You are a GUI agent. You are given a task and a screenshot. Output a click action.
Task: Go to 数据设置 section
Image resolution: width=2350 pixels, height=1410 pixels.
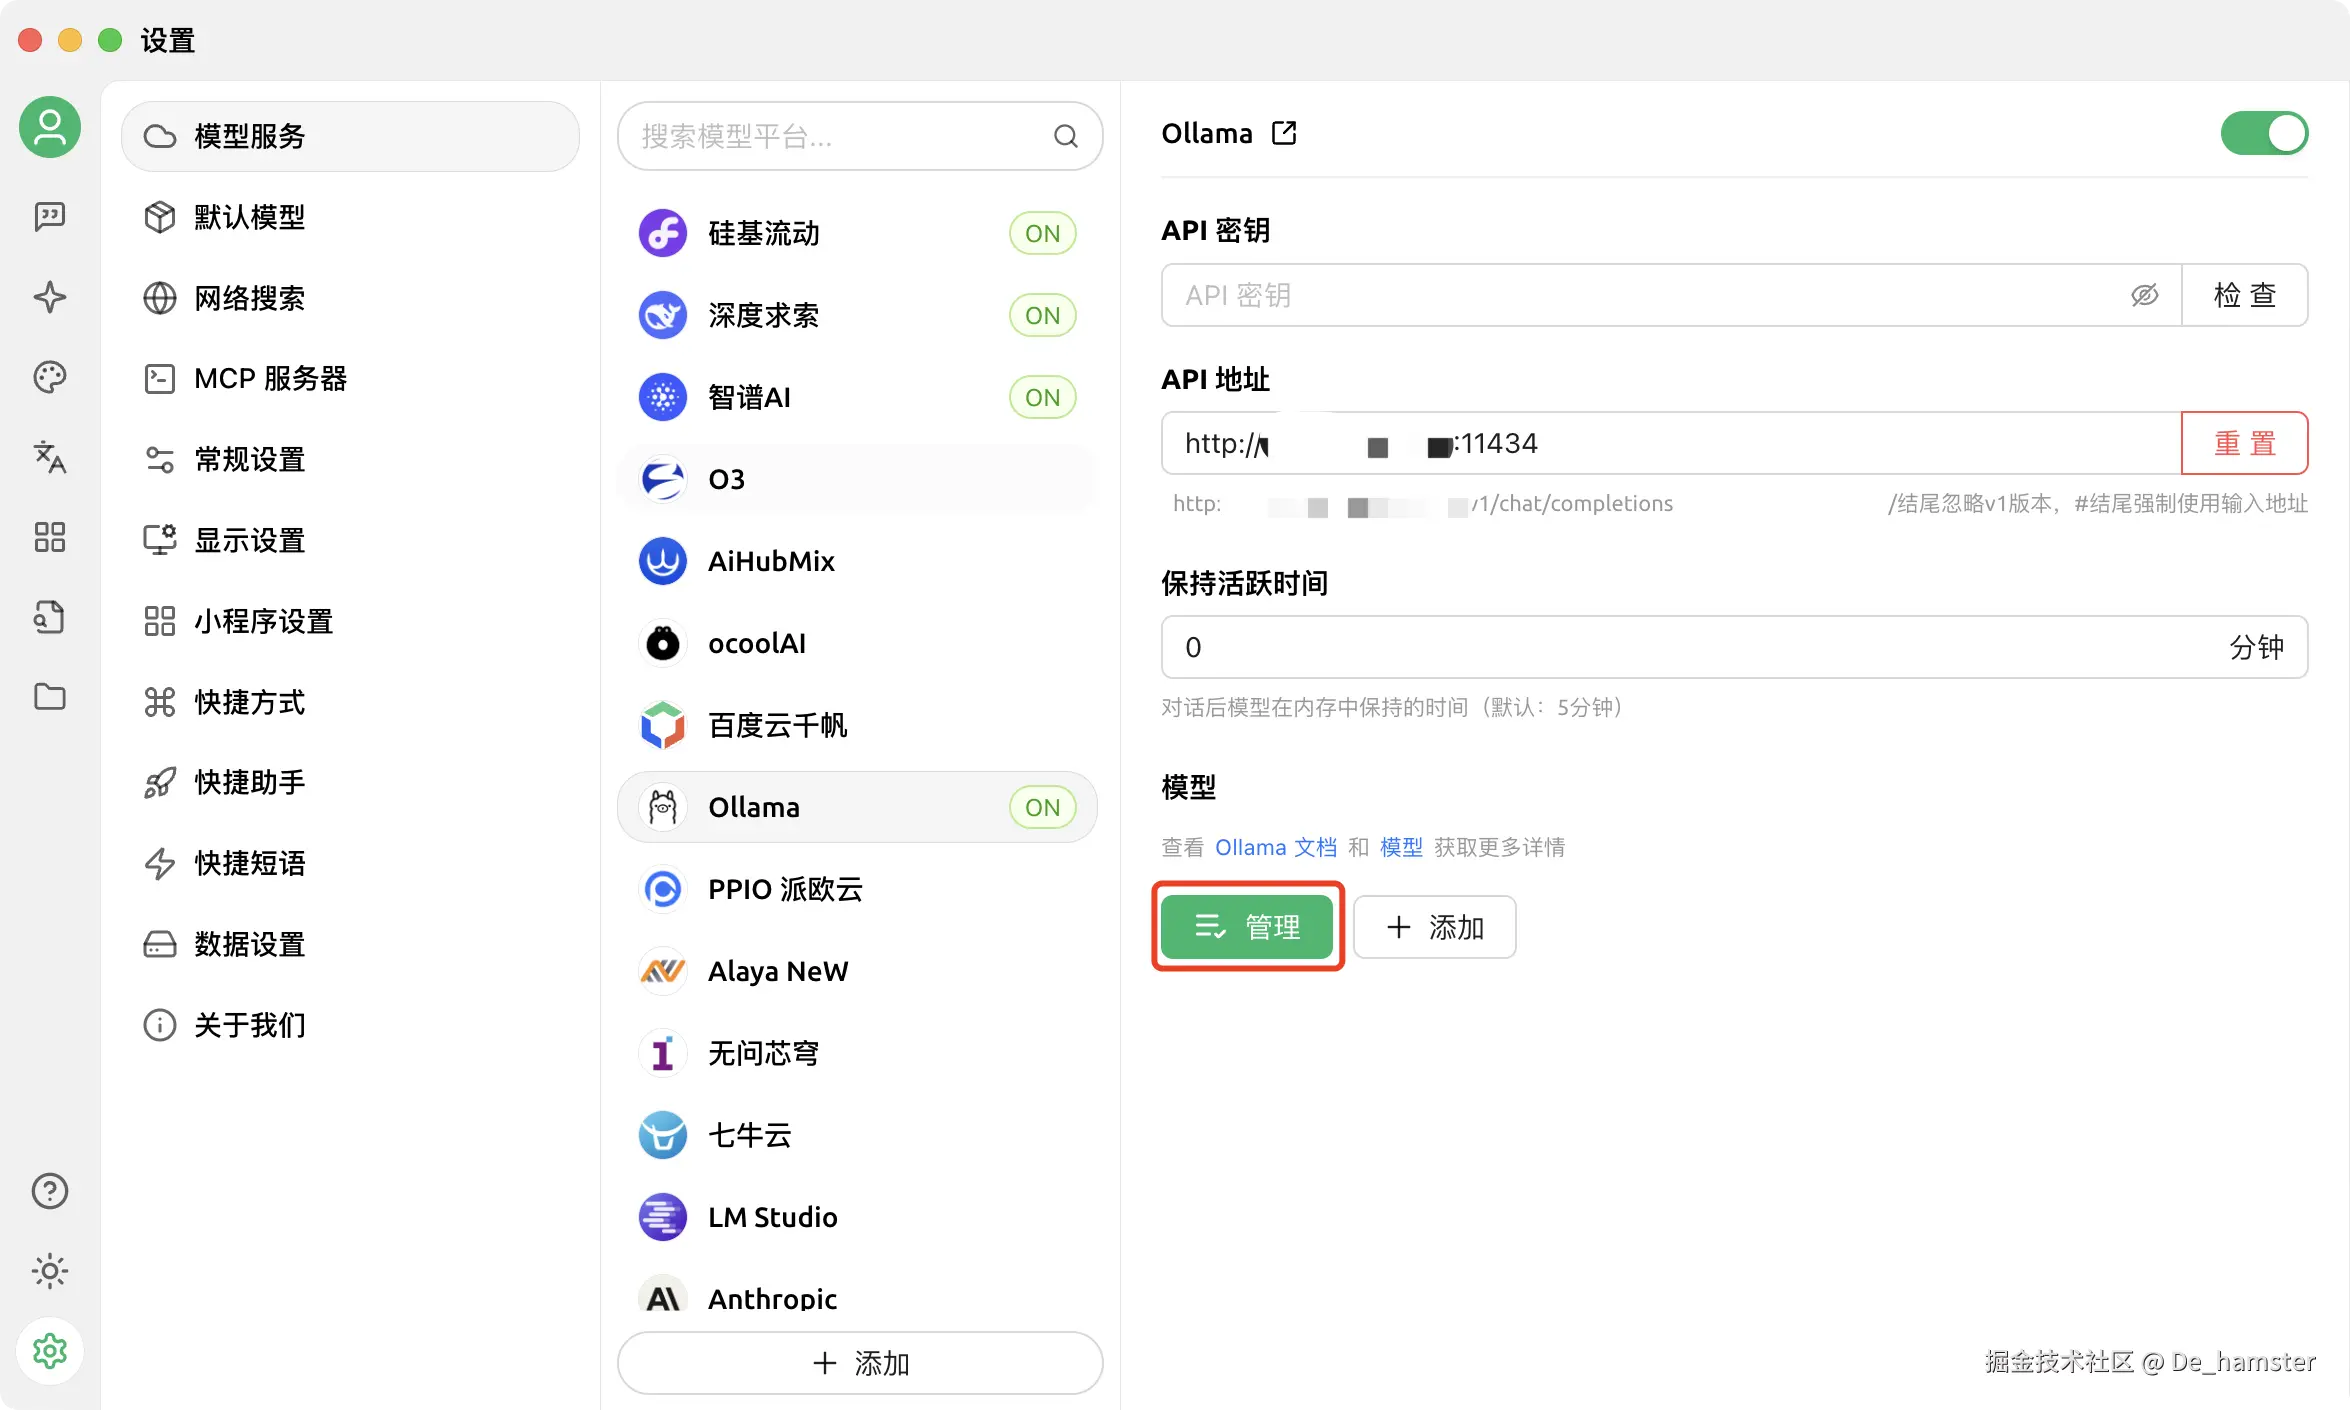click(x=249, y=944)
